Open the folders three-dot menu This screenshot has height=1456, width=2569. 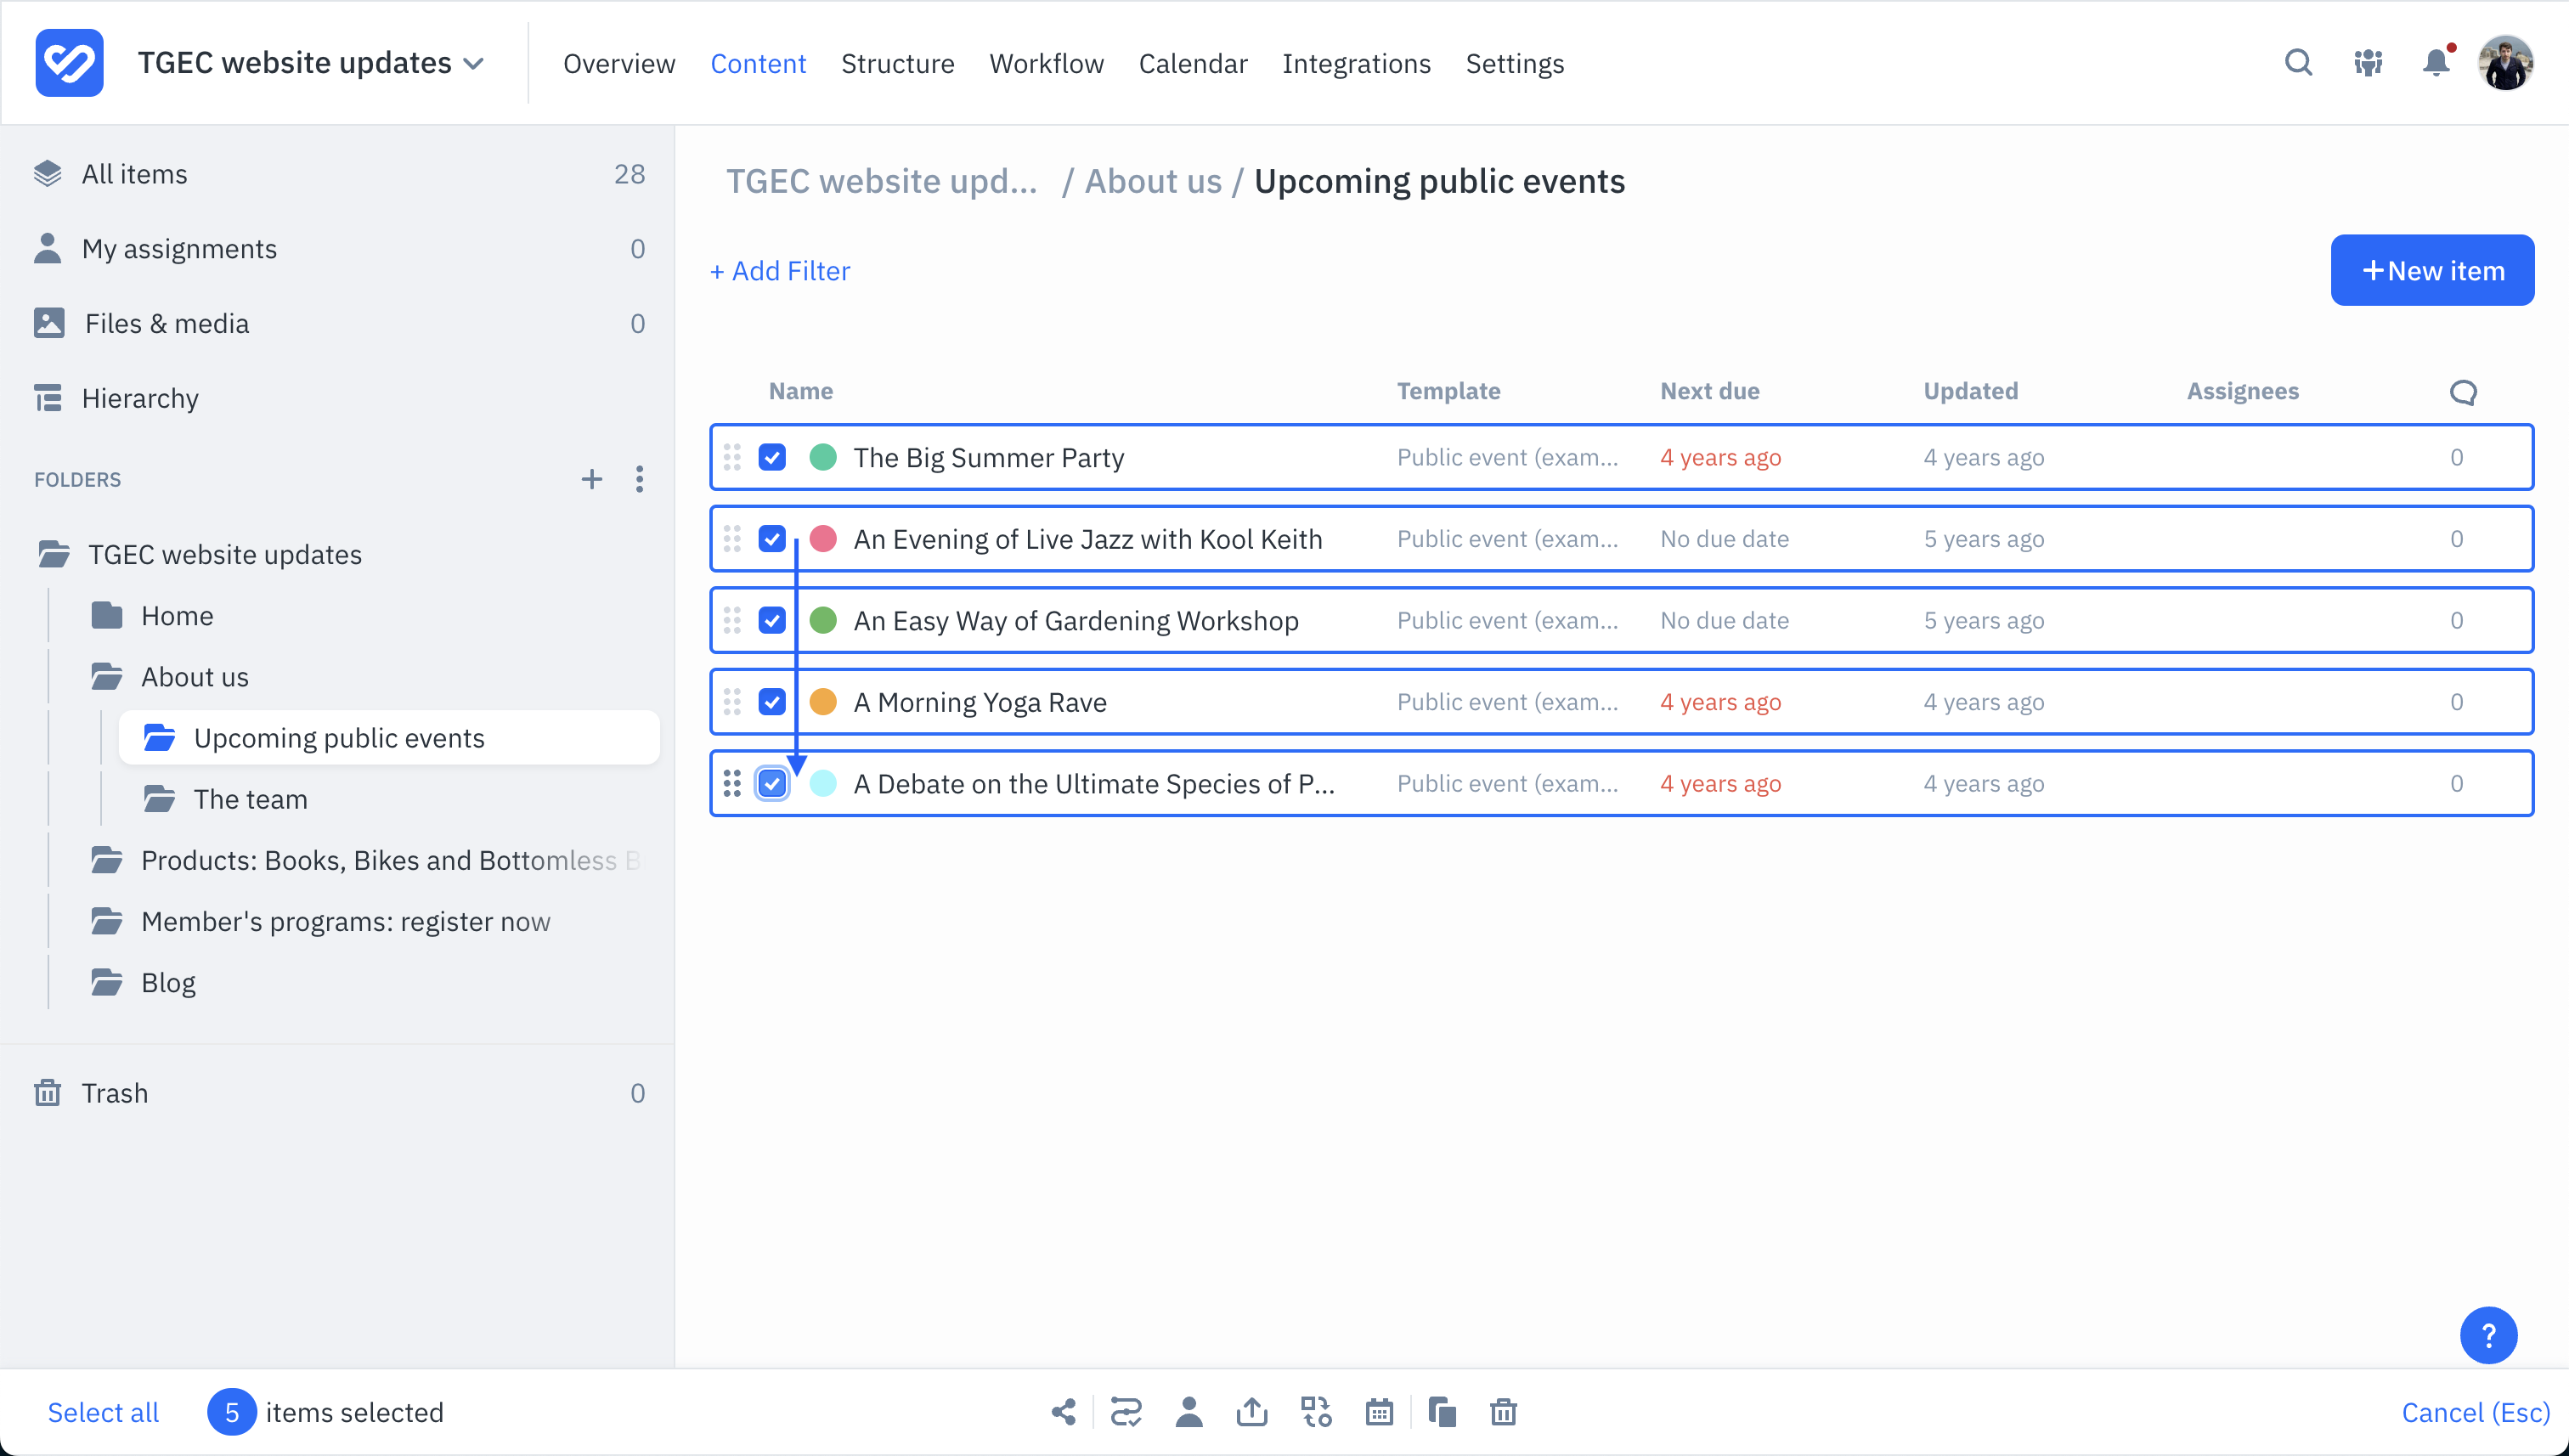tap(639, 479)
